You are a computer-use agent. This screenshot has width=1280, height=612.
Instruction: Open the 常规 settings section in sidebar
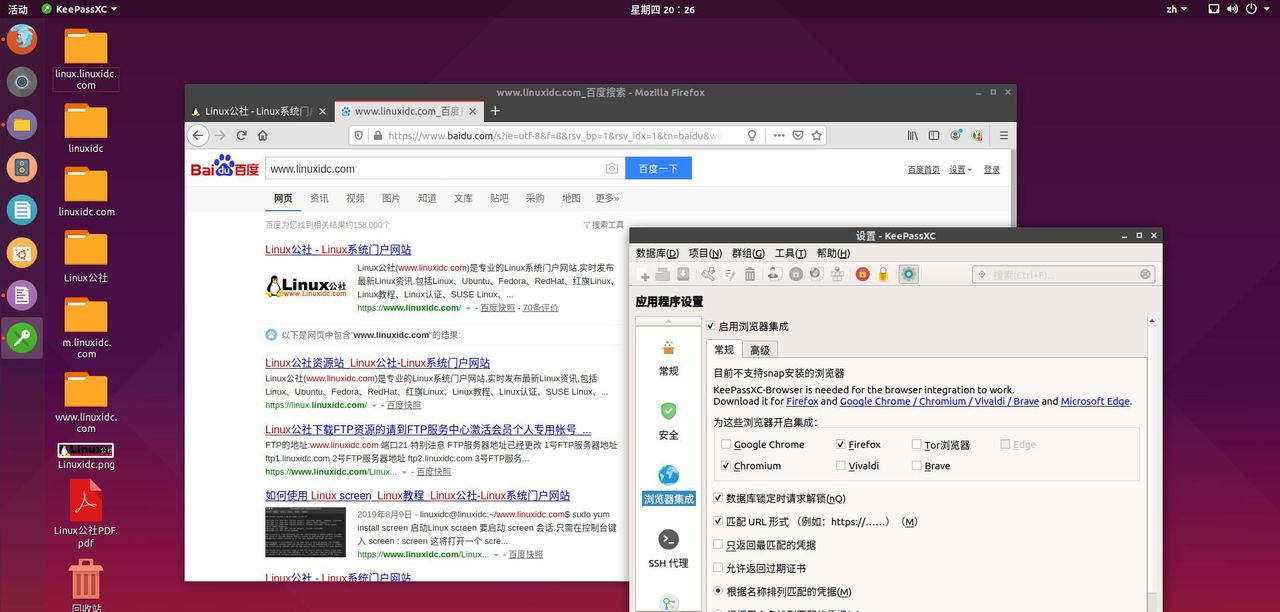click(668, 357)
